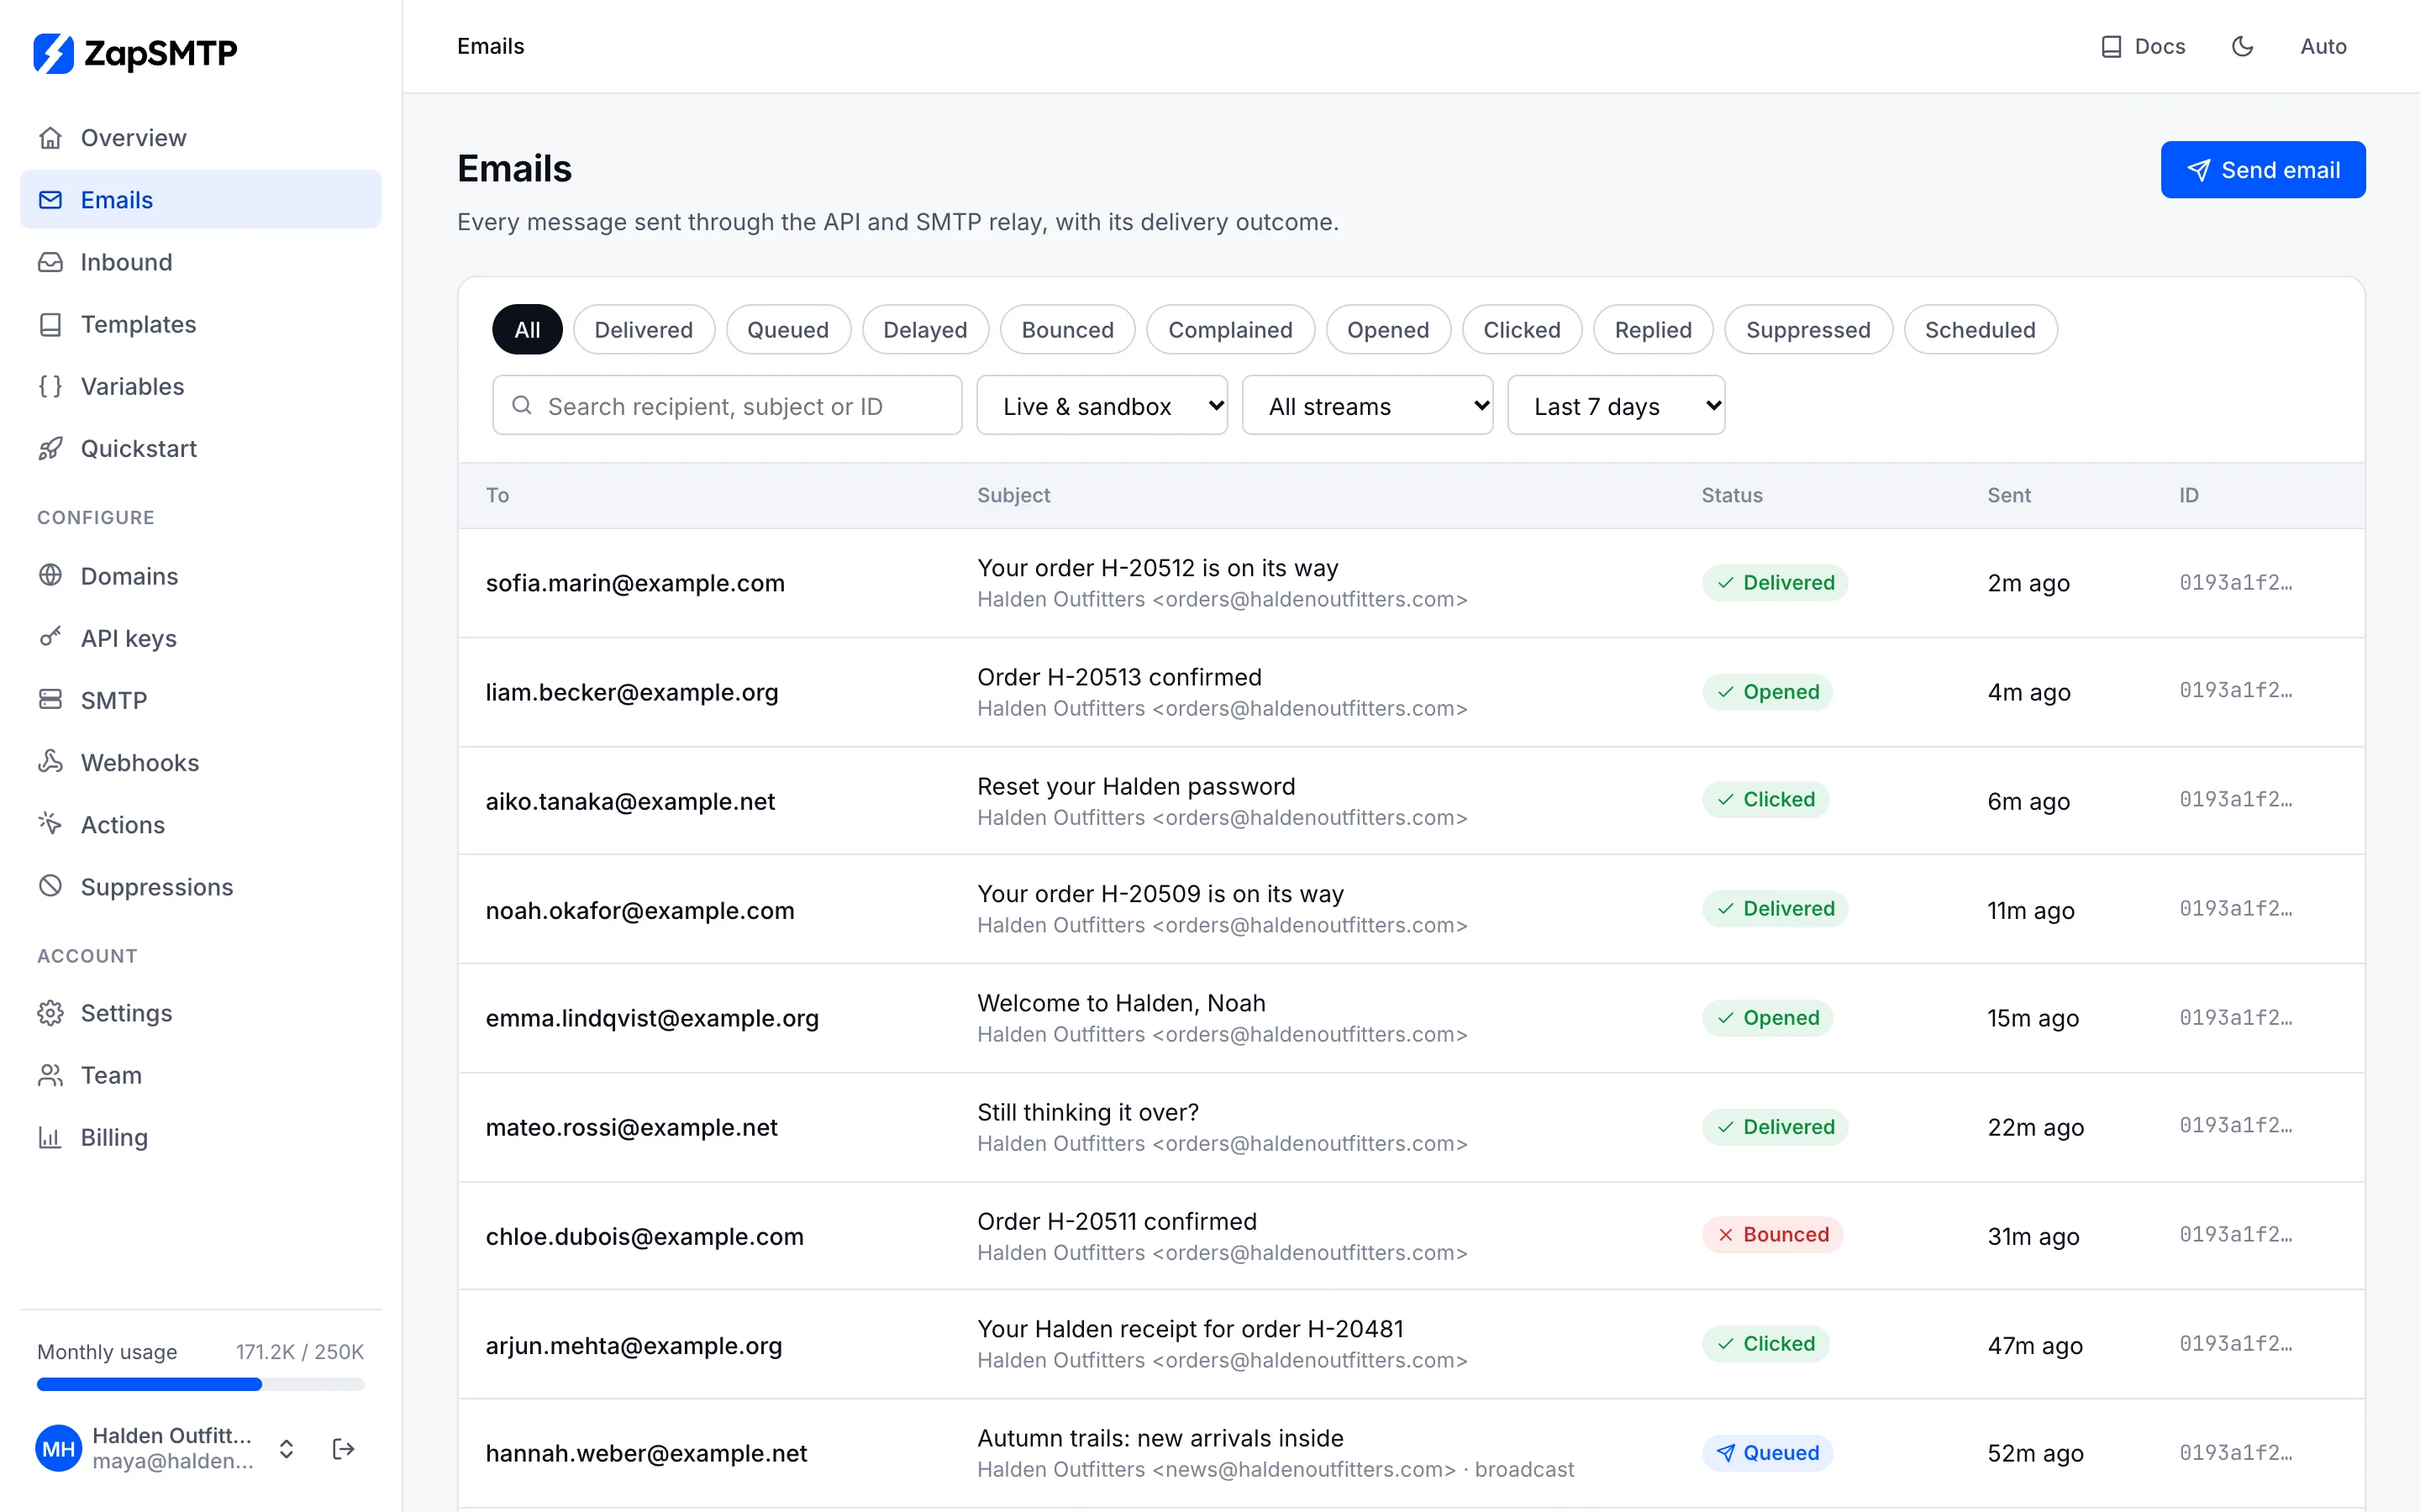Select the All filter pill
Screen dimensions: 2420x1512
point(527,329)
